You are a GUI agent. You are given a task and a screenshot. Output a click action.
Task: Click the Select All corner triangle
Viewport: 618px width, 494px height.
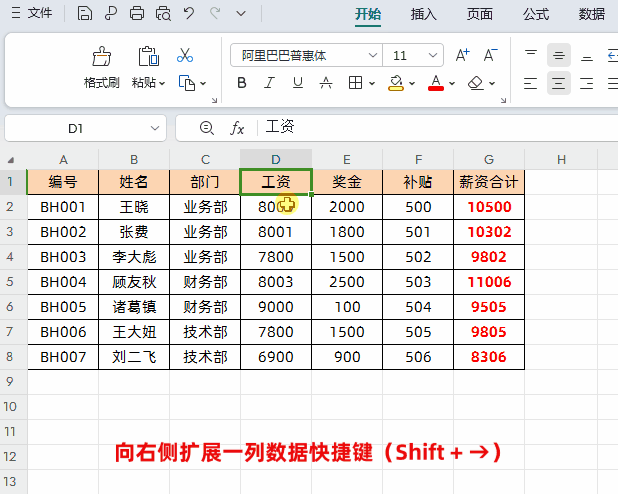point(11,160)
